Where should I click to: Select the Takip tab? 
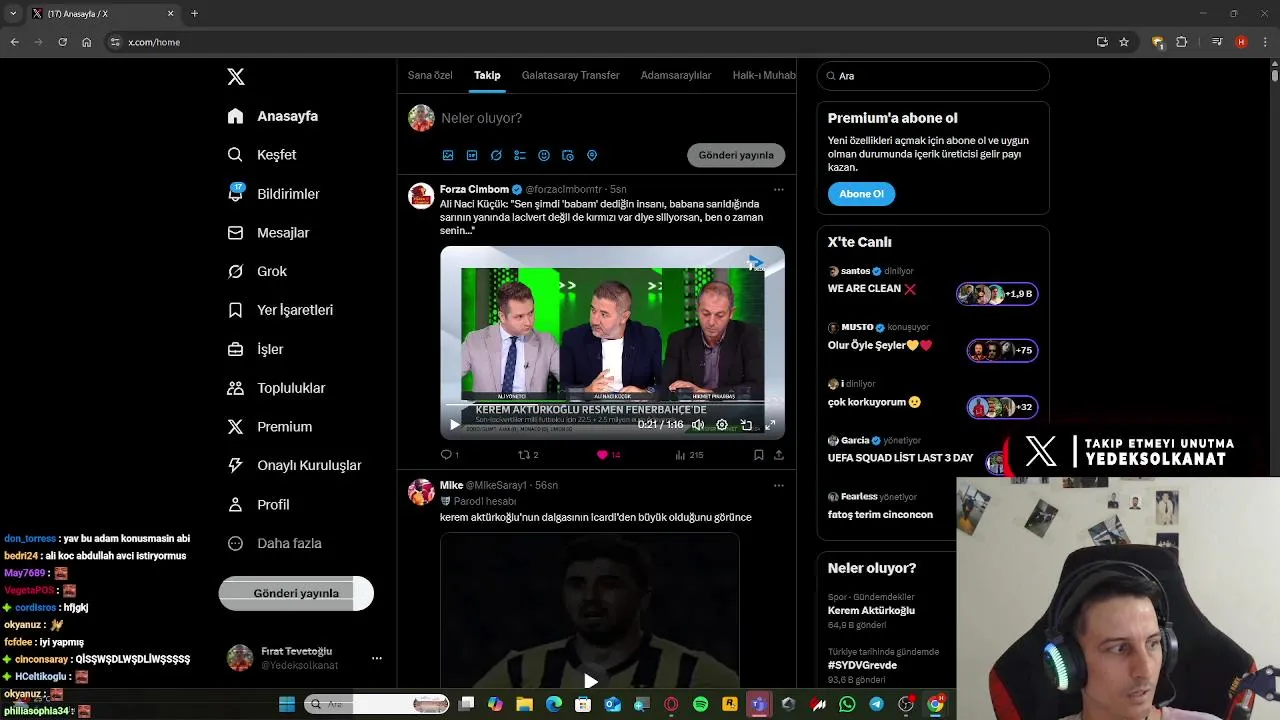(x=487, y=75)
